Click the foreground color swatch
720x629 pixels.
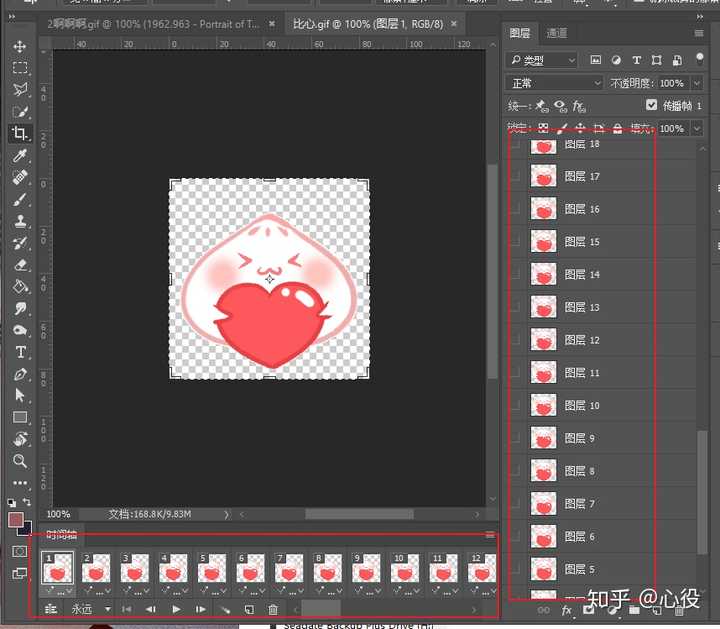click(x=16, y=520)
